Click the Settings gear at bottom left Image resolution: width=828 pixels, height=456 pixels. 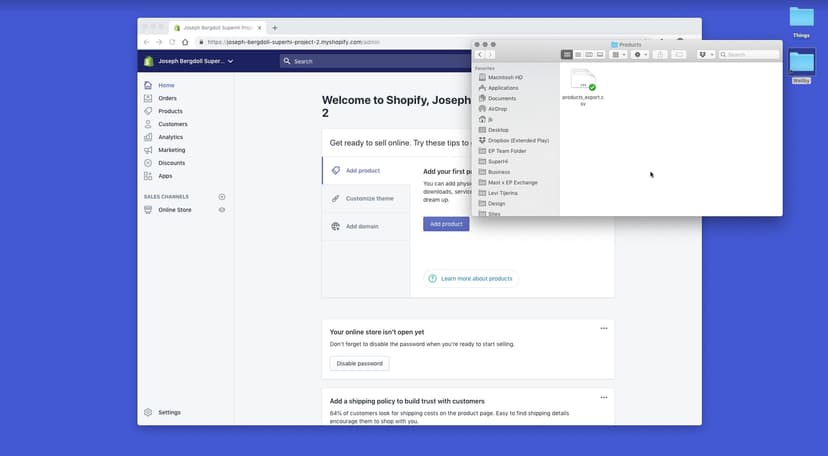(149, 412)
